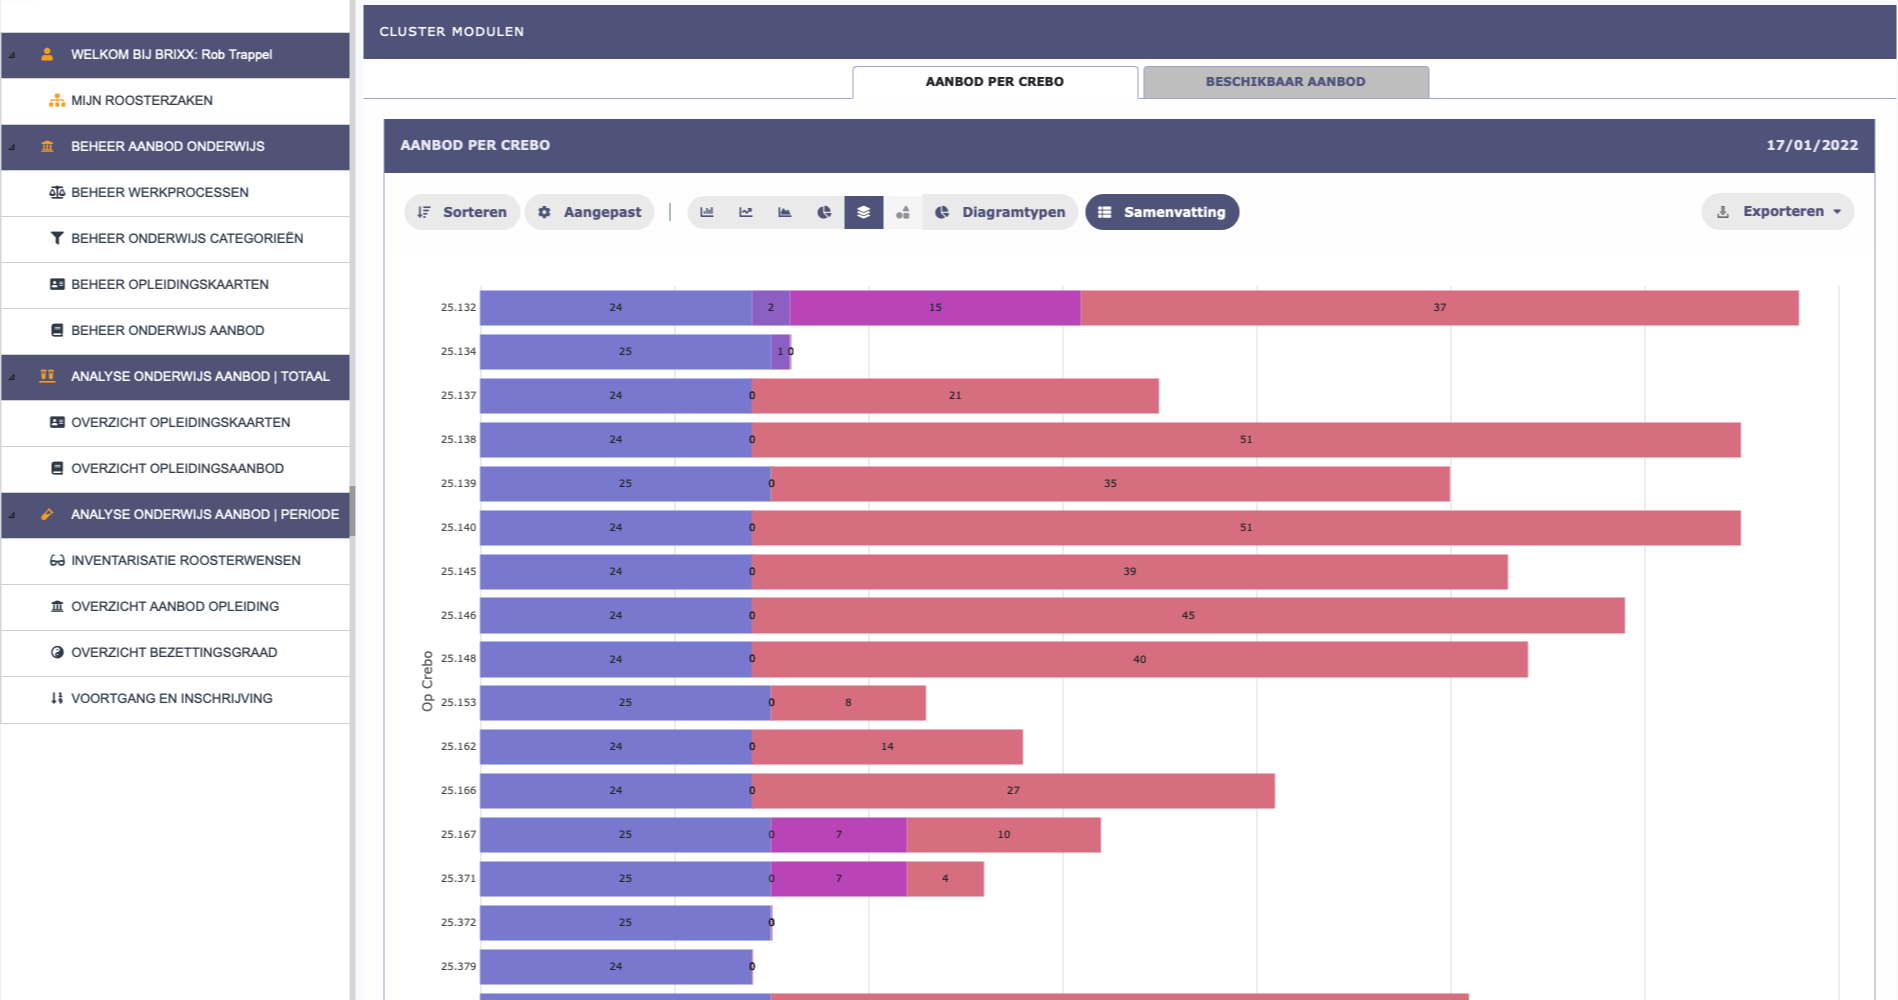This screenshot has width=1898, height=1000.
Task: Select the bubble shapes chart icon
Action: 903,212
